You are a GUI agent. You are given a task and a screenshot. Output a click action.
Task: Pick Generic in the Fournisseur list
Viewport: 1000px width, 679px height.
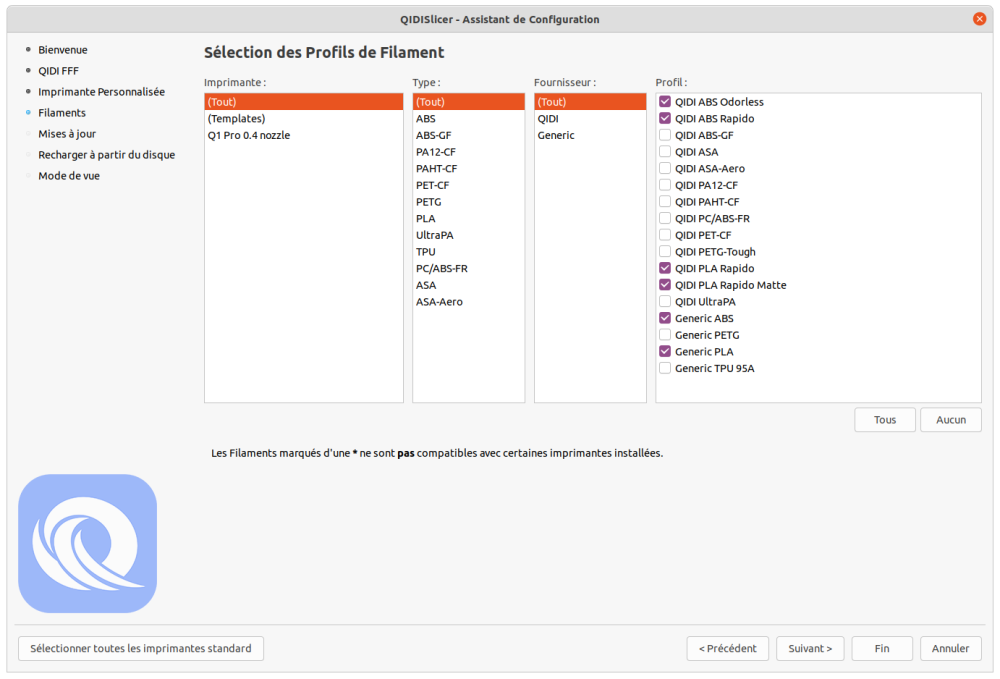tap(590, 135)
